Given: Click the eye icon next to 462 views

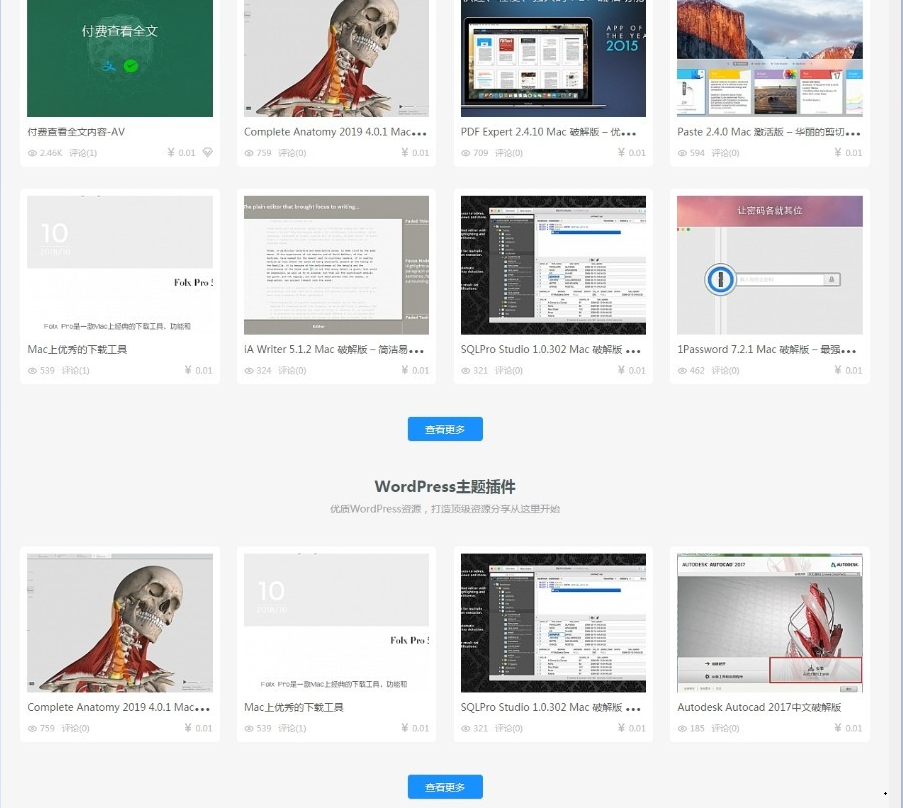Looking at the screenshot, I should (682, 371).
